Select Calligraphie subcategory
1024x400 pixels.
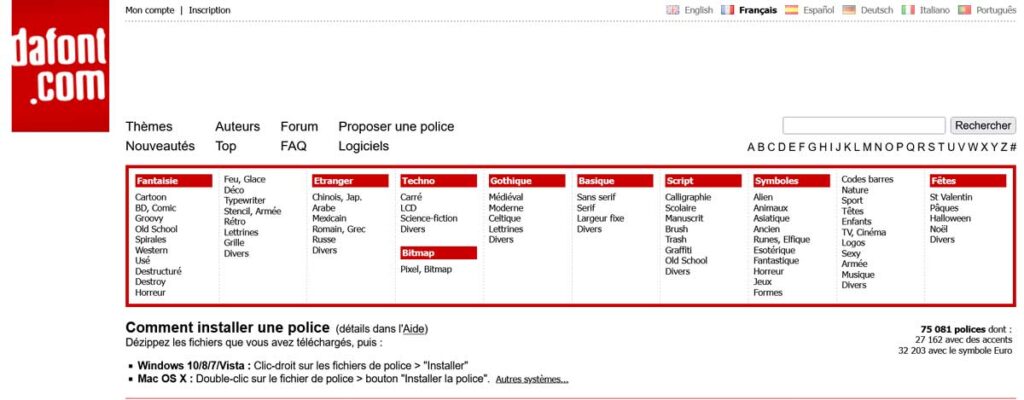pos(688,197)
